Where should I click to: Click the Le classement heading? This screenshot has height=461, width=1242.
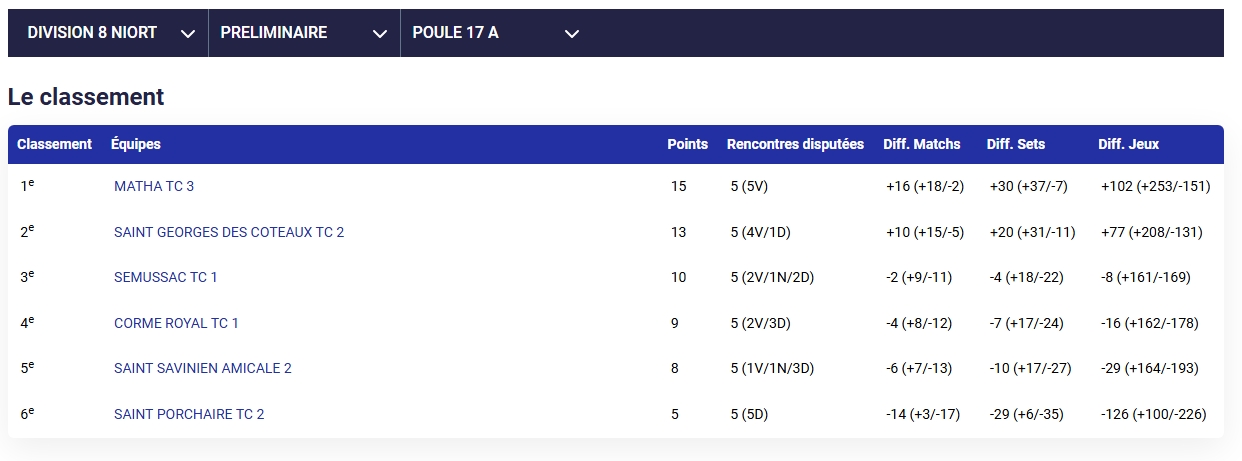coord(86,97)
